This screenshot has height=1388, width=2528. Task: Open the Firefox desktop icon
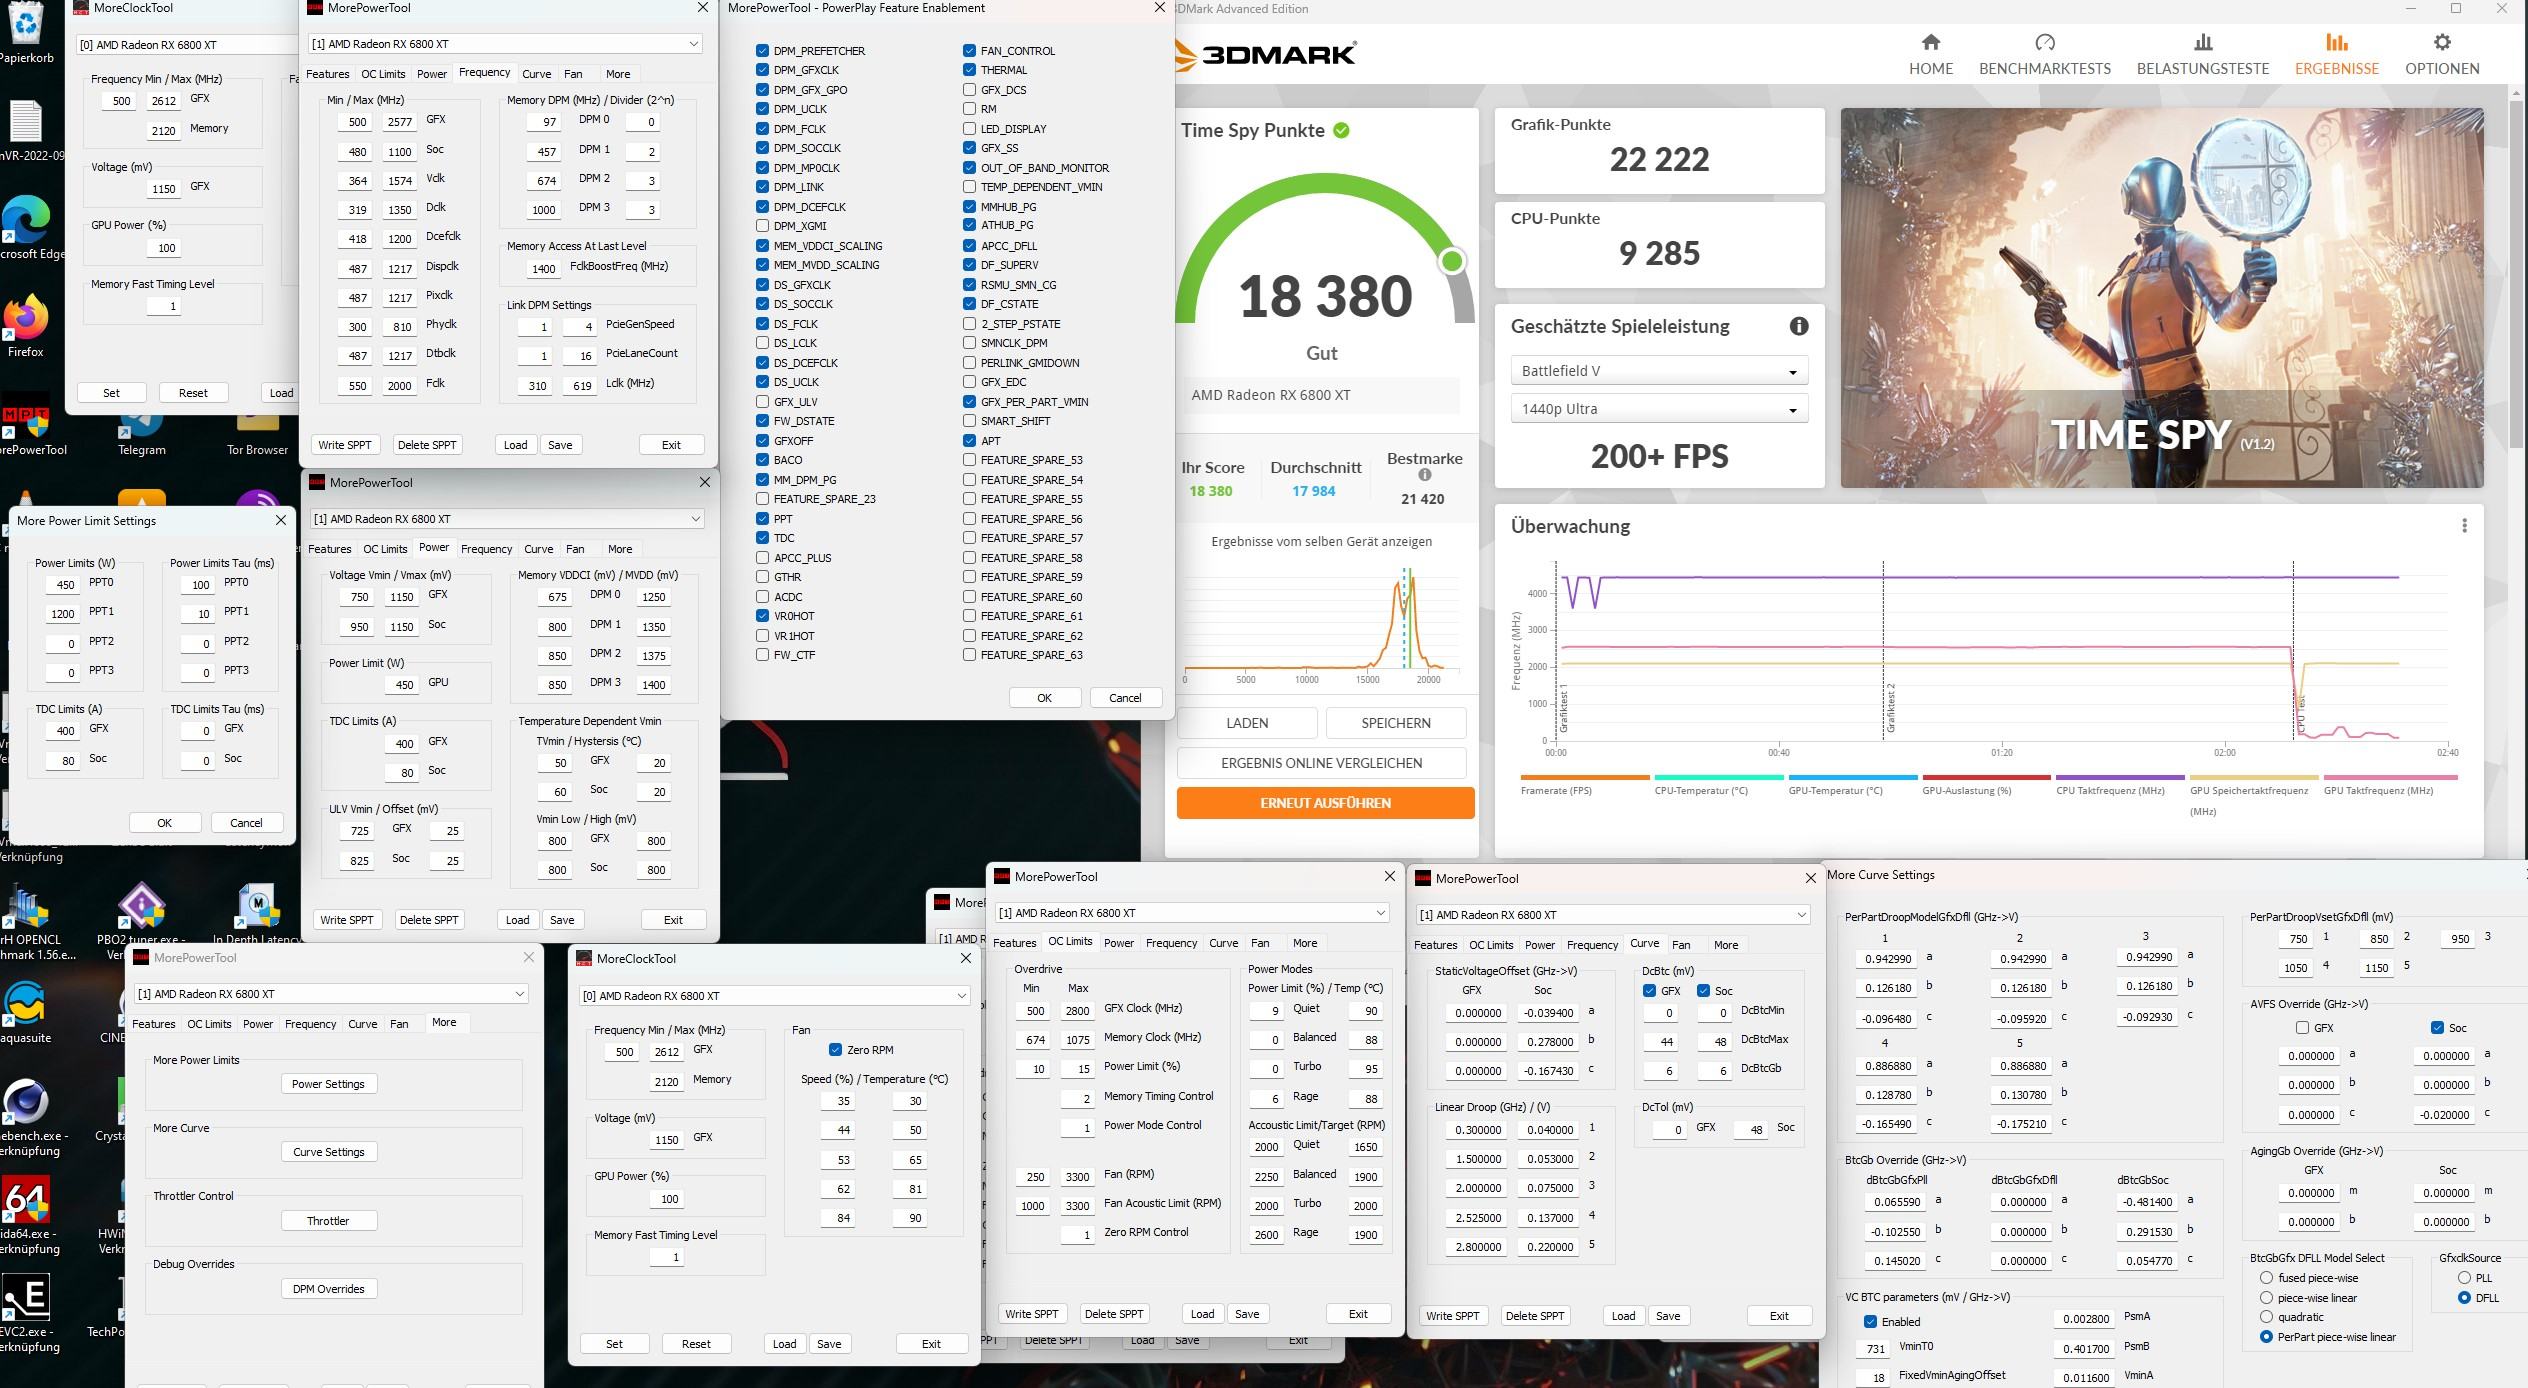[x=26, y=317]
